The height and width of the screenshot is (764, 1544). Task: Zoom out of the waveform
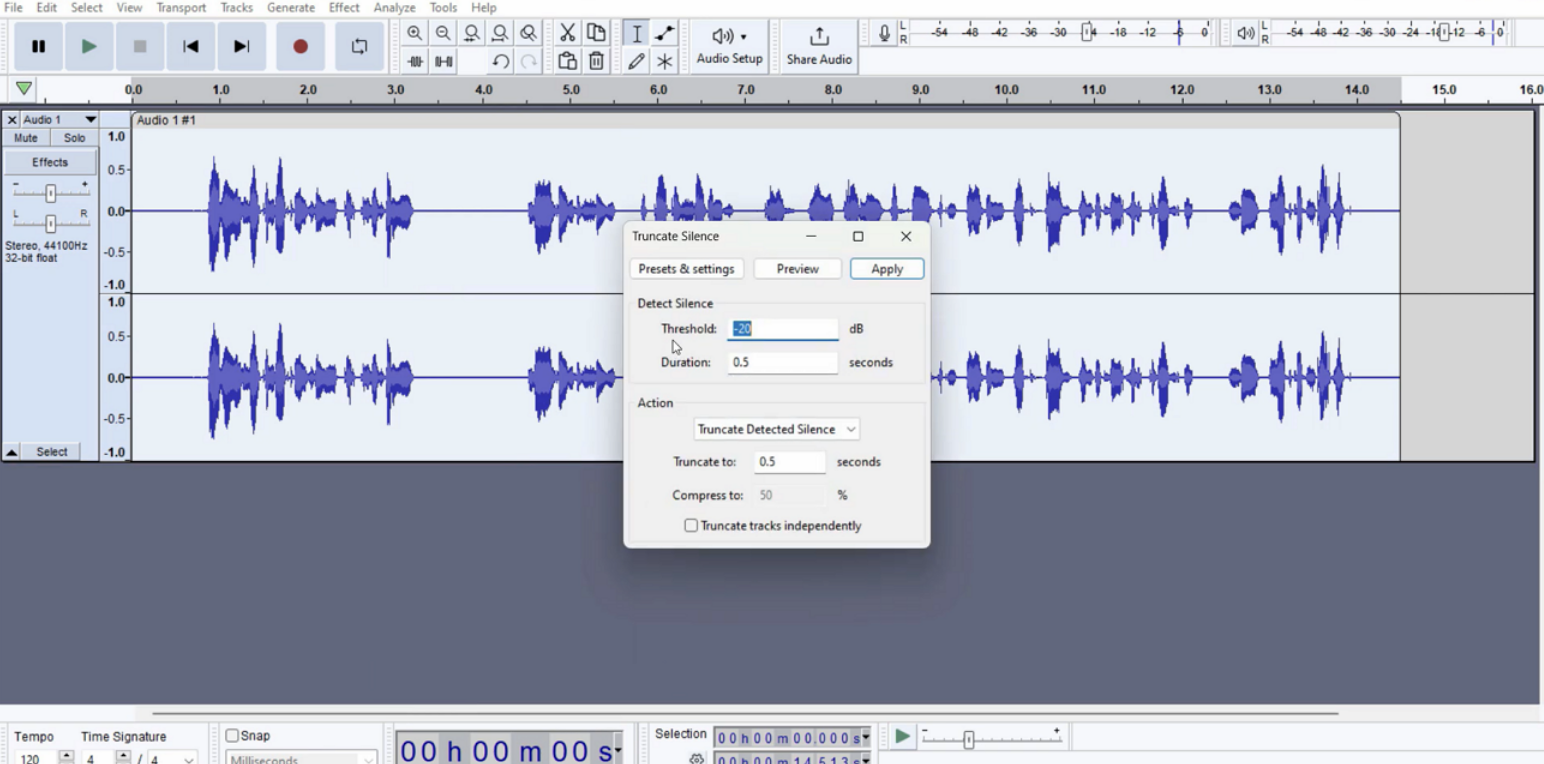point(443,33)
